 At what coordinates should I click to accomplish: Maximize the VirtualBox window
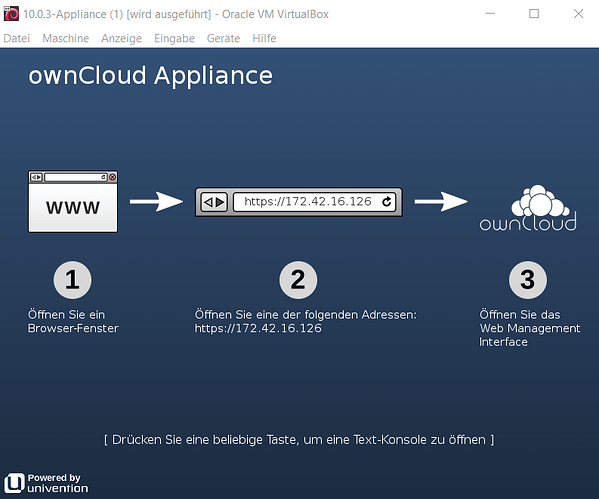(534, 14)
